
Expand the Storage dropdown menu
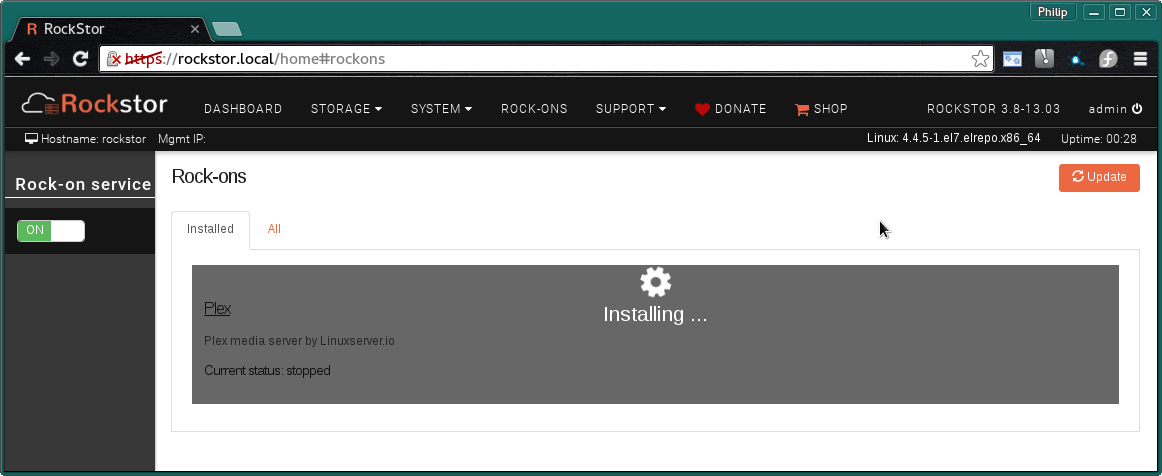click(x=346, y=109)
